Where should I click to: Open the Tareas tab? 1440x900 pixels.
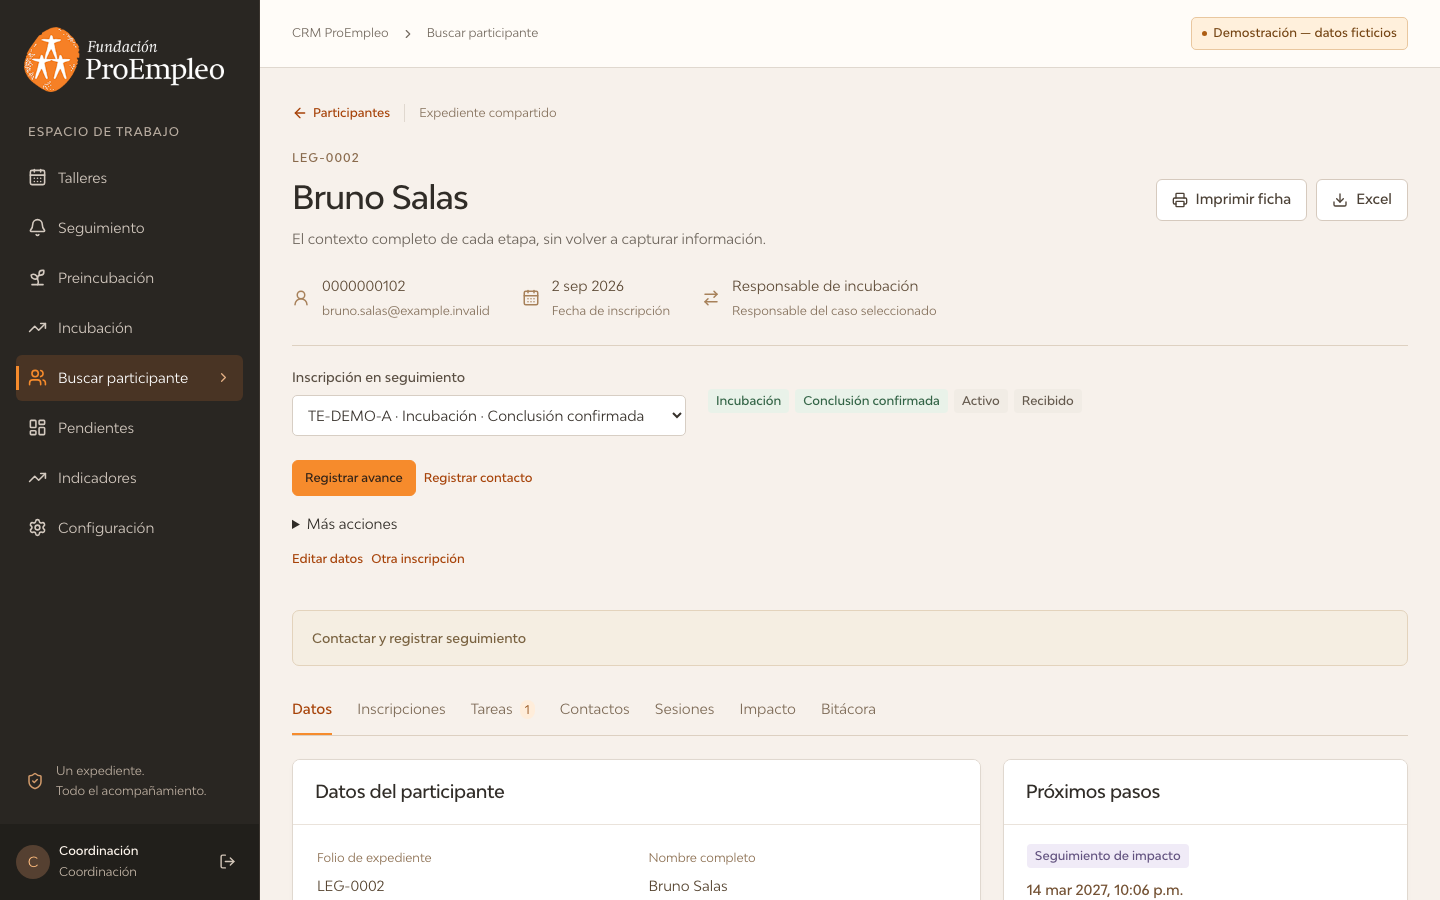[502, 709]
